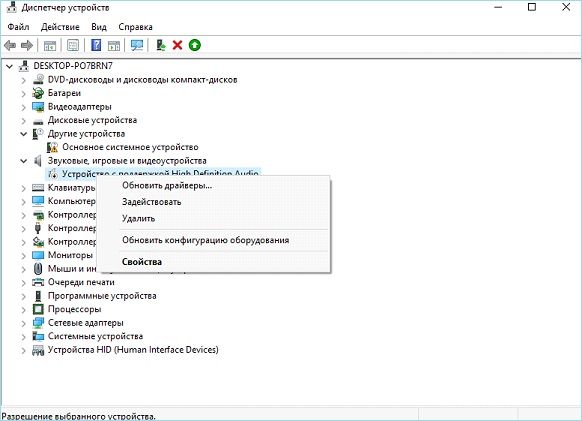Screen dimensions: 582x421
Task: Expand the DVD-дисководы category chevron
Action: click(23, 80)
